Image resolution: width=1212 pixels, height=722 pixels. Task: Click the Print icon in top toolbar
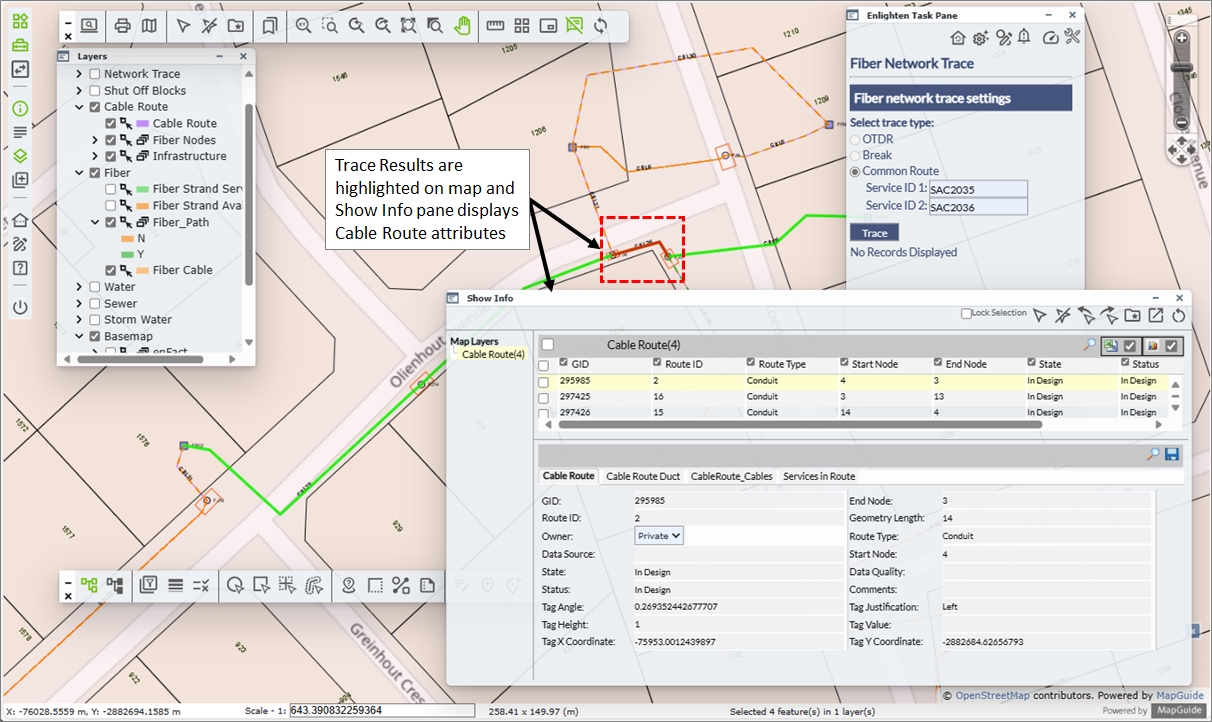click(x=122, y=26)
